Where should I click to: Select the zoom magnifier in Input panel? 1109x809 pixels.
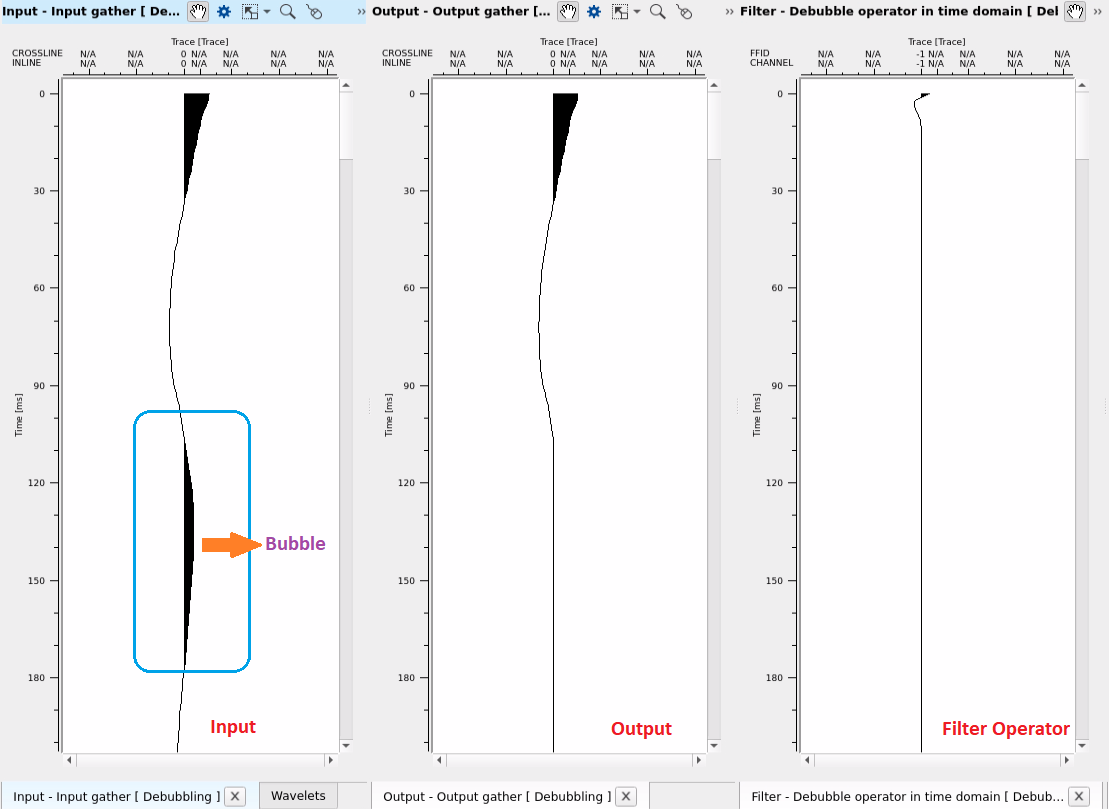[x=288, y=12]
